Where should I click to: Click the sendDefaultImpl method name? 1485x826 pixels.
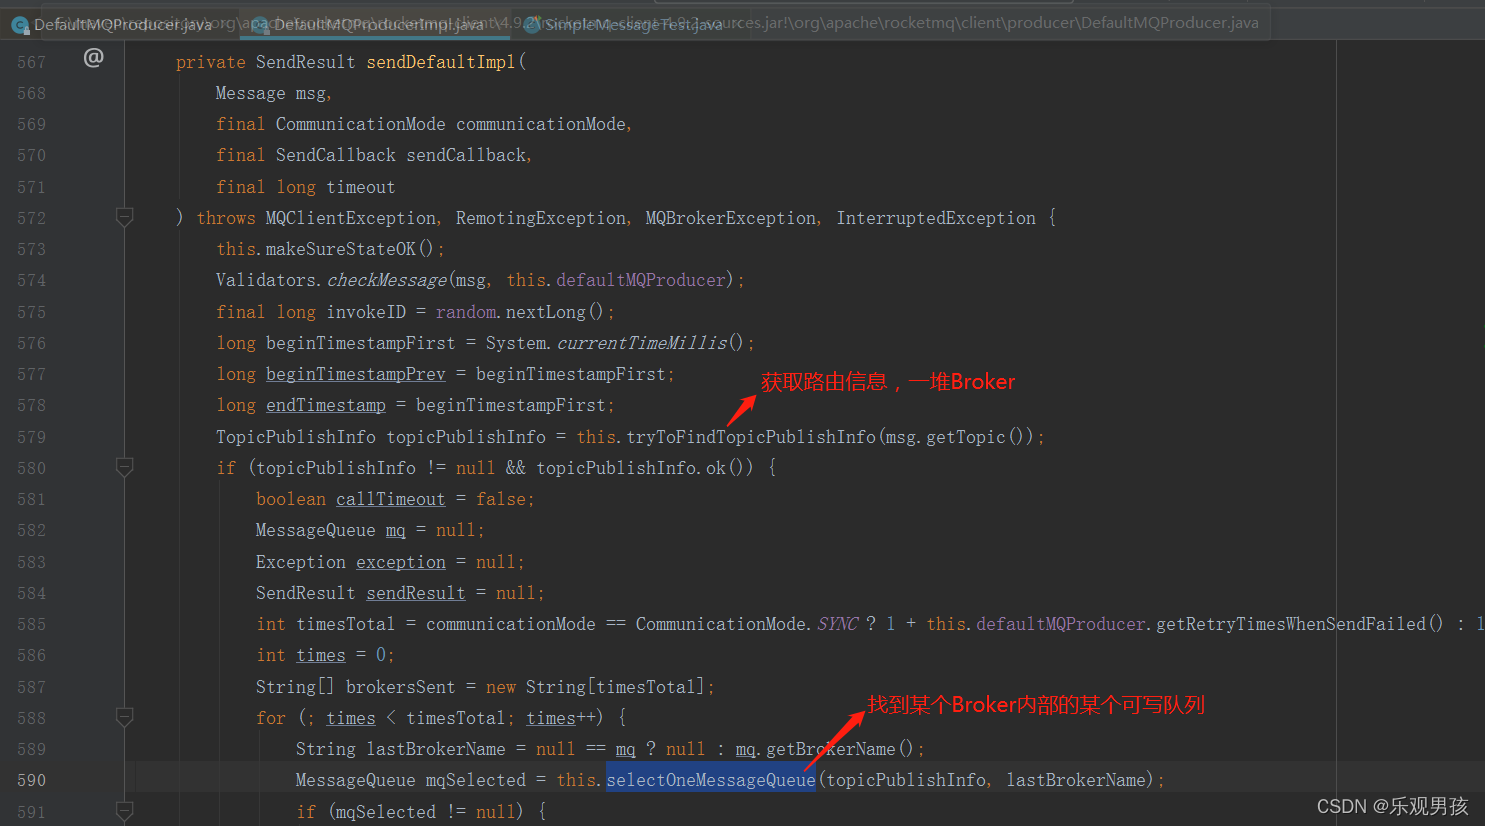[441, 62]
